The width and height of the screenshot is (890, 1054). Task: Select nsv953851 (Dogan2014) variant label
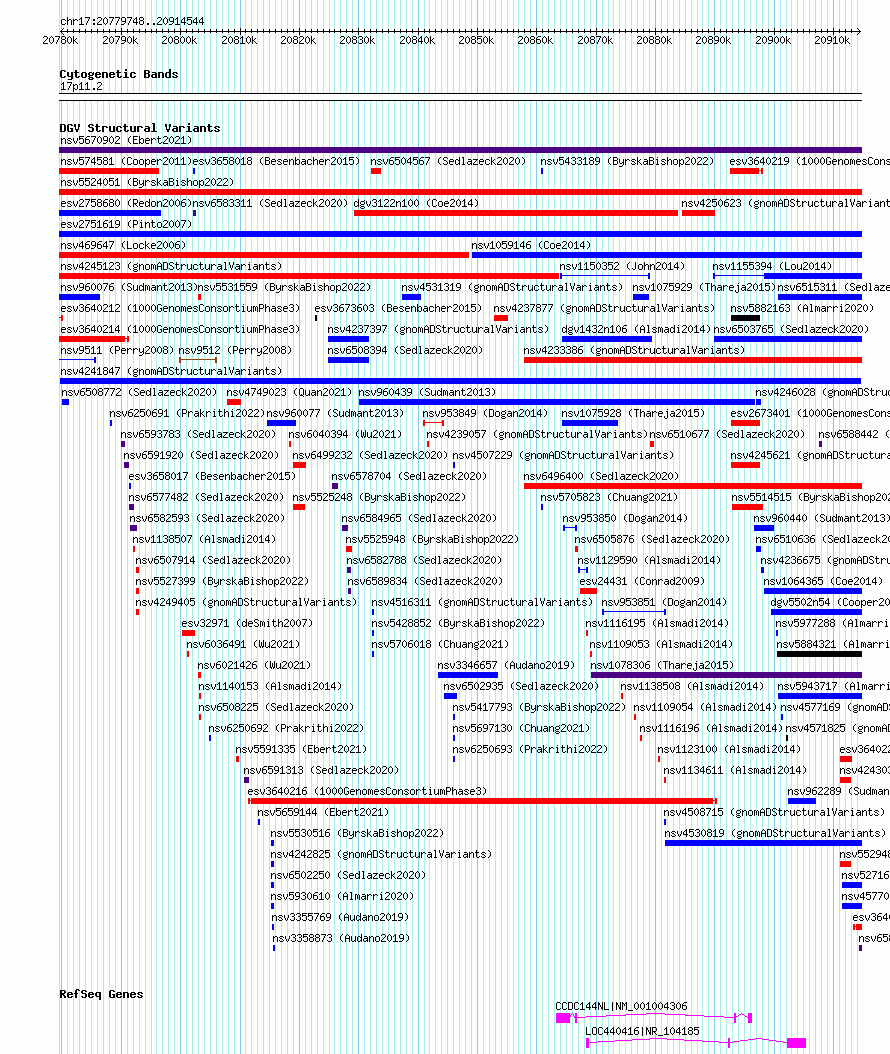tap(664, 602)
